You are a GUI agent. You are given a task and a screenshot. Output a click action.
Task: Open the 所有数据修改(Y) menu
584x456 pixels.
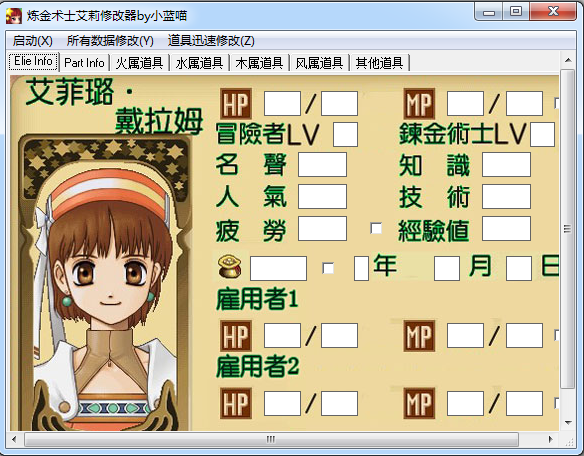pyautogui.click(x=110, y=40)
